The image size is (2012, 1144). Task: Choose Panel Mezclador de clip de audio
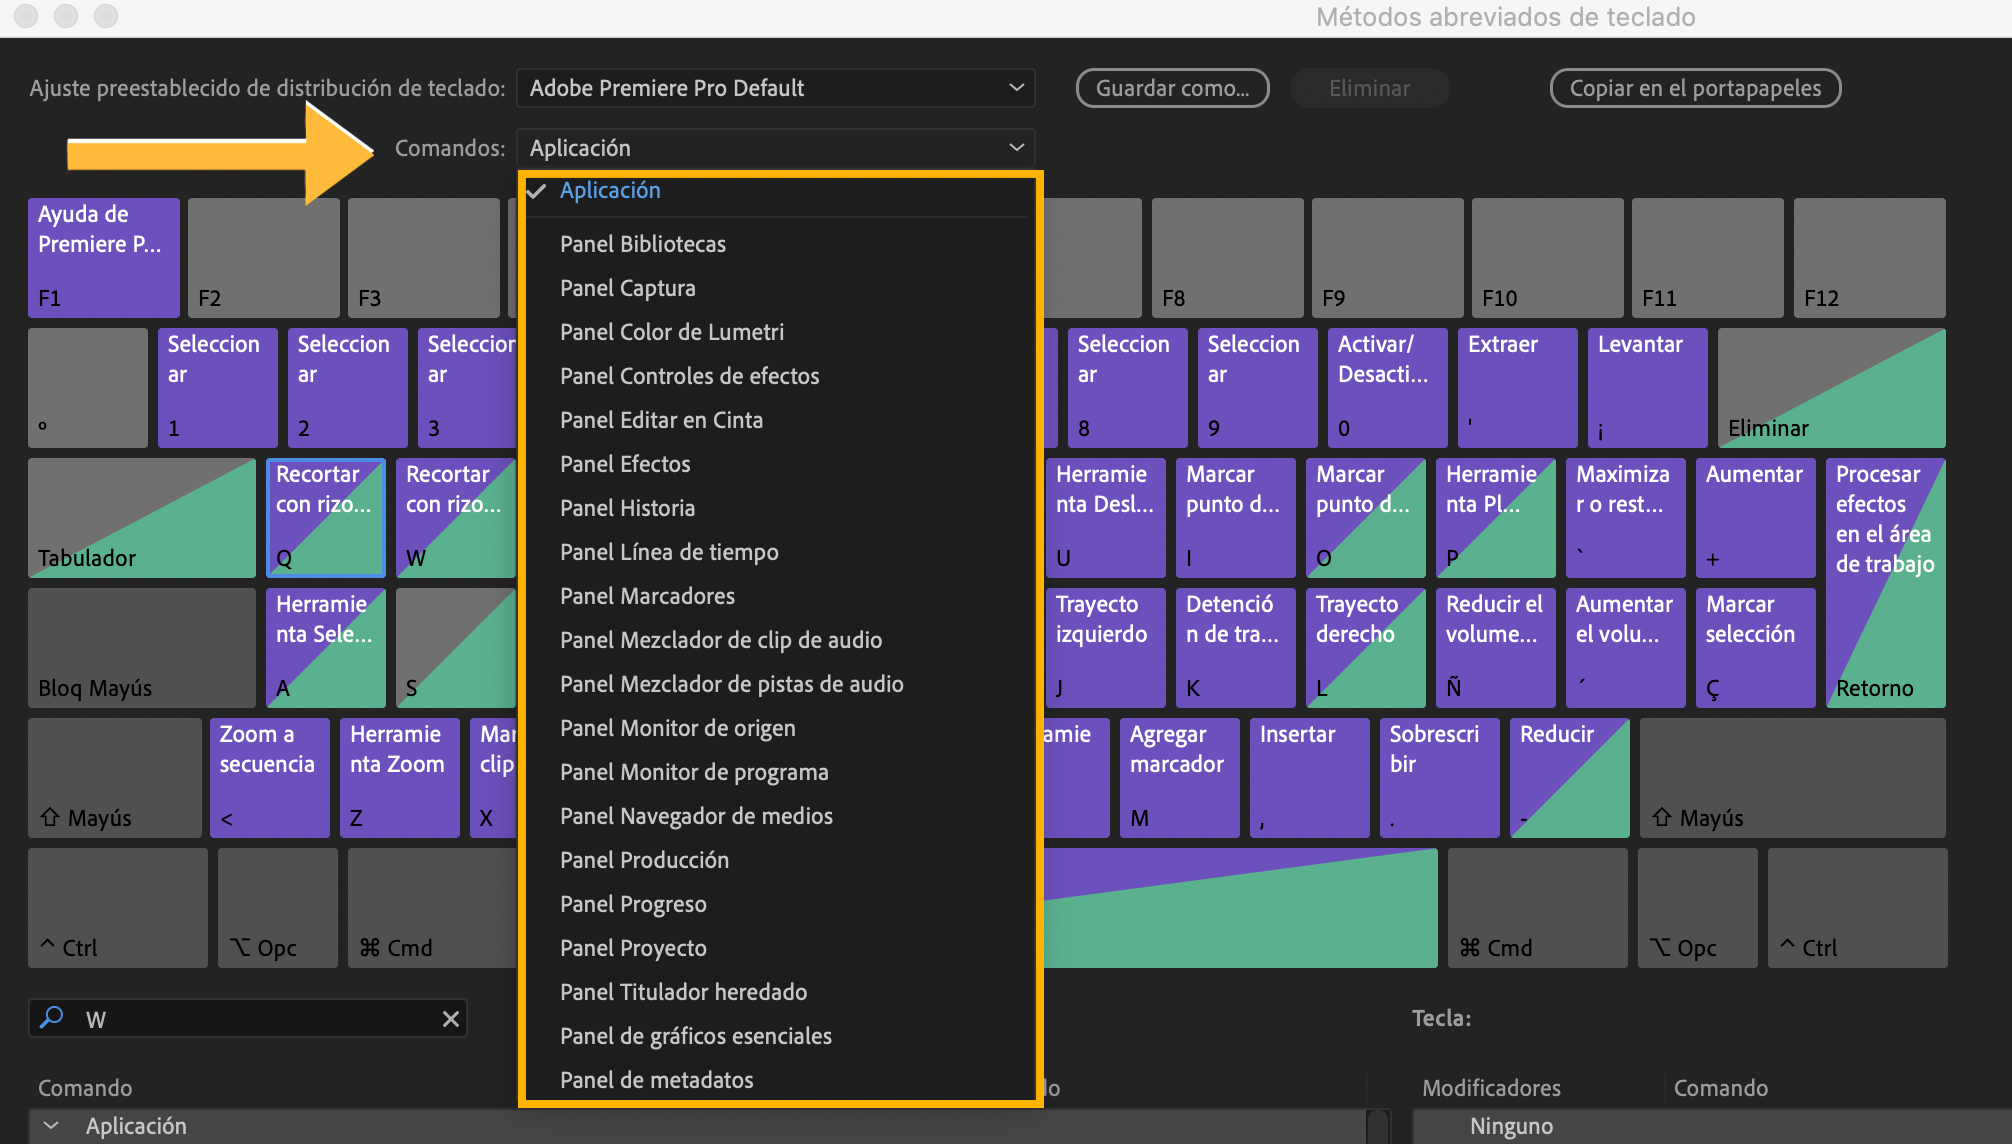coord(721,640)
